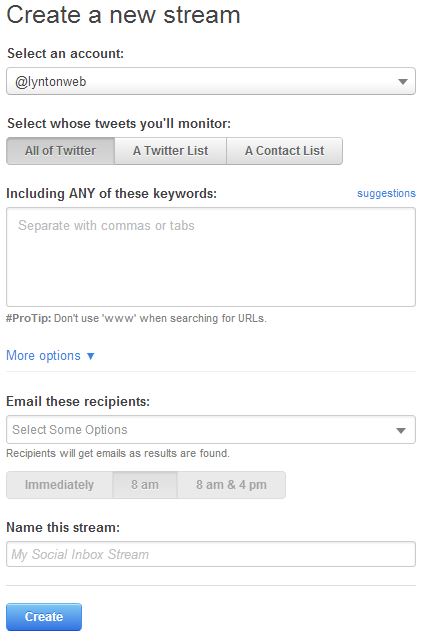
Task: Set email timing to Immediately
Action: pos(59,485)
